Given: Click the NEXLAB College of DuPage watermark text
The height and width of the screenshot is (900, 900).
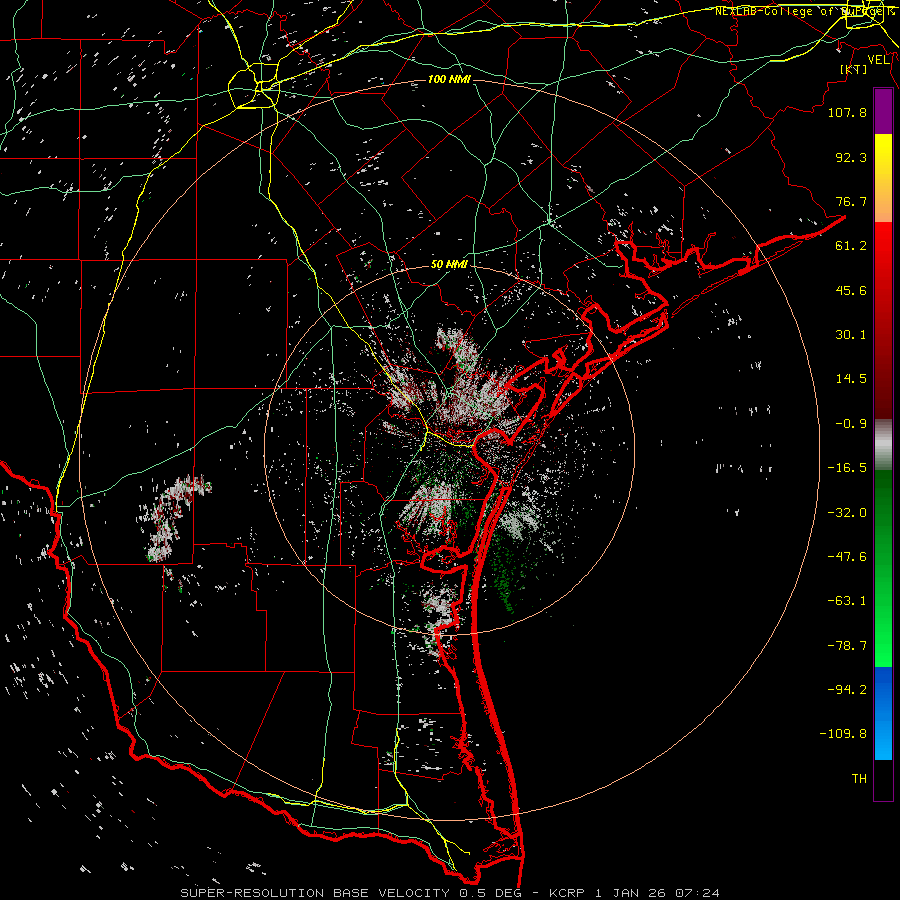Looking at the screenshot, I should (805, 11).
